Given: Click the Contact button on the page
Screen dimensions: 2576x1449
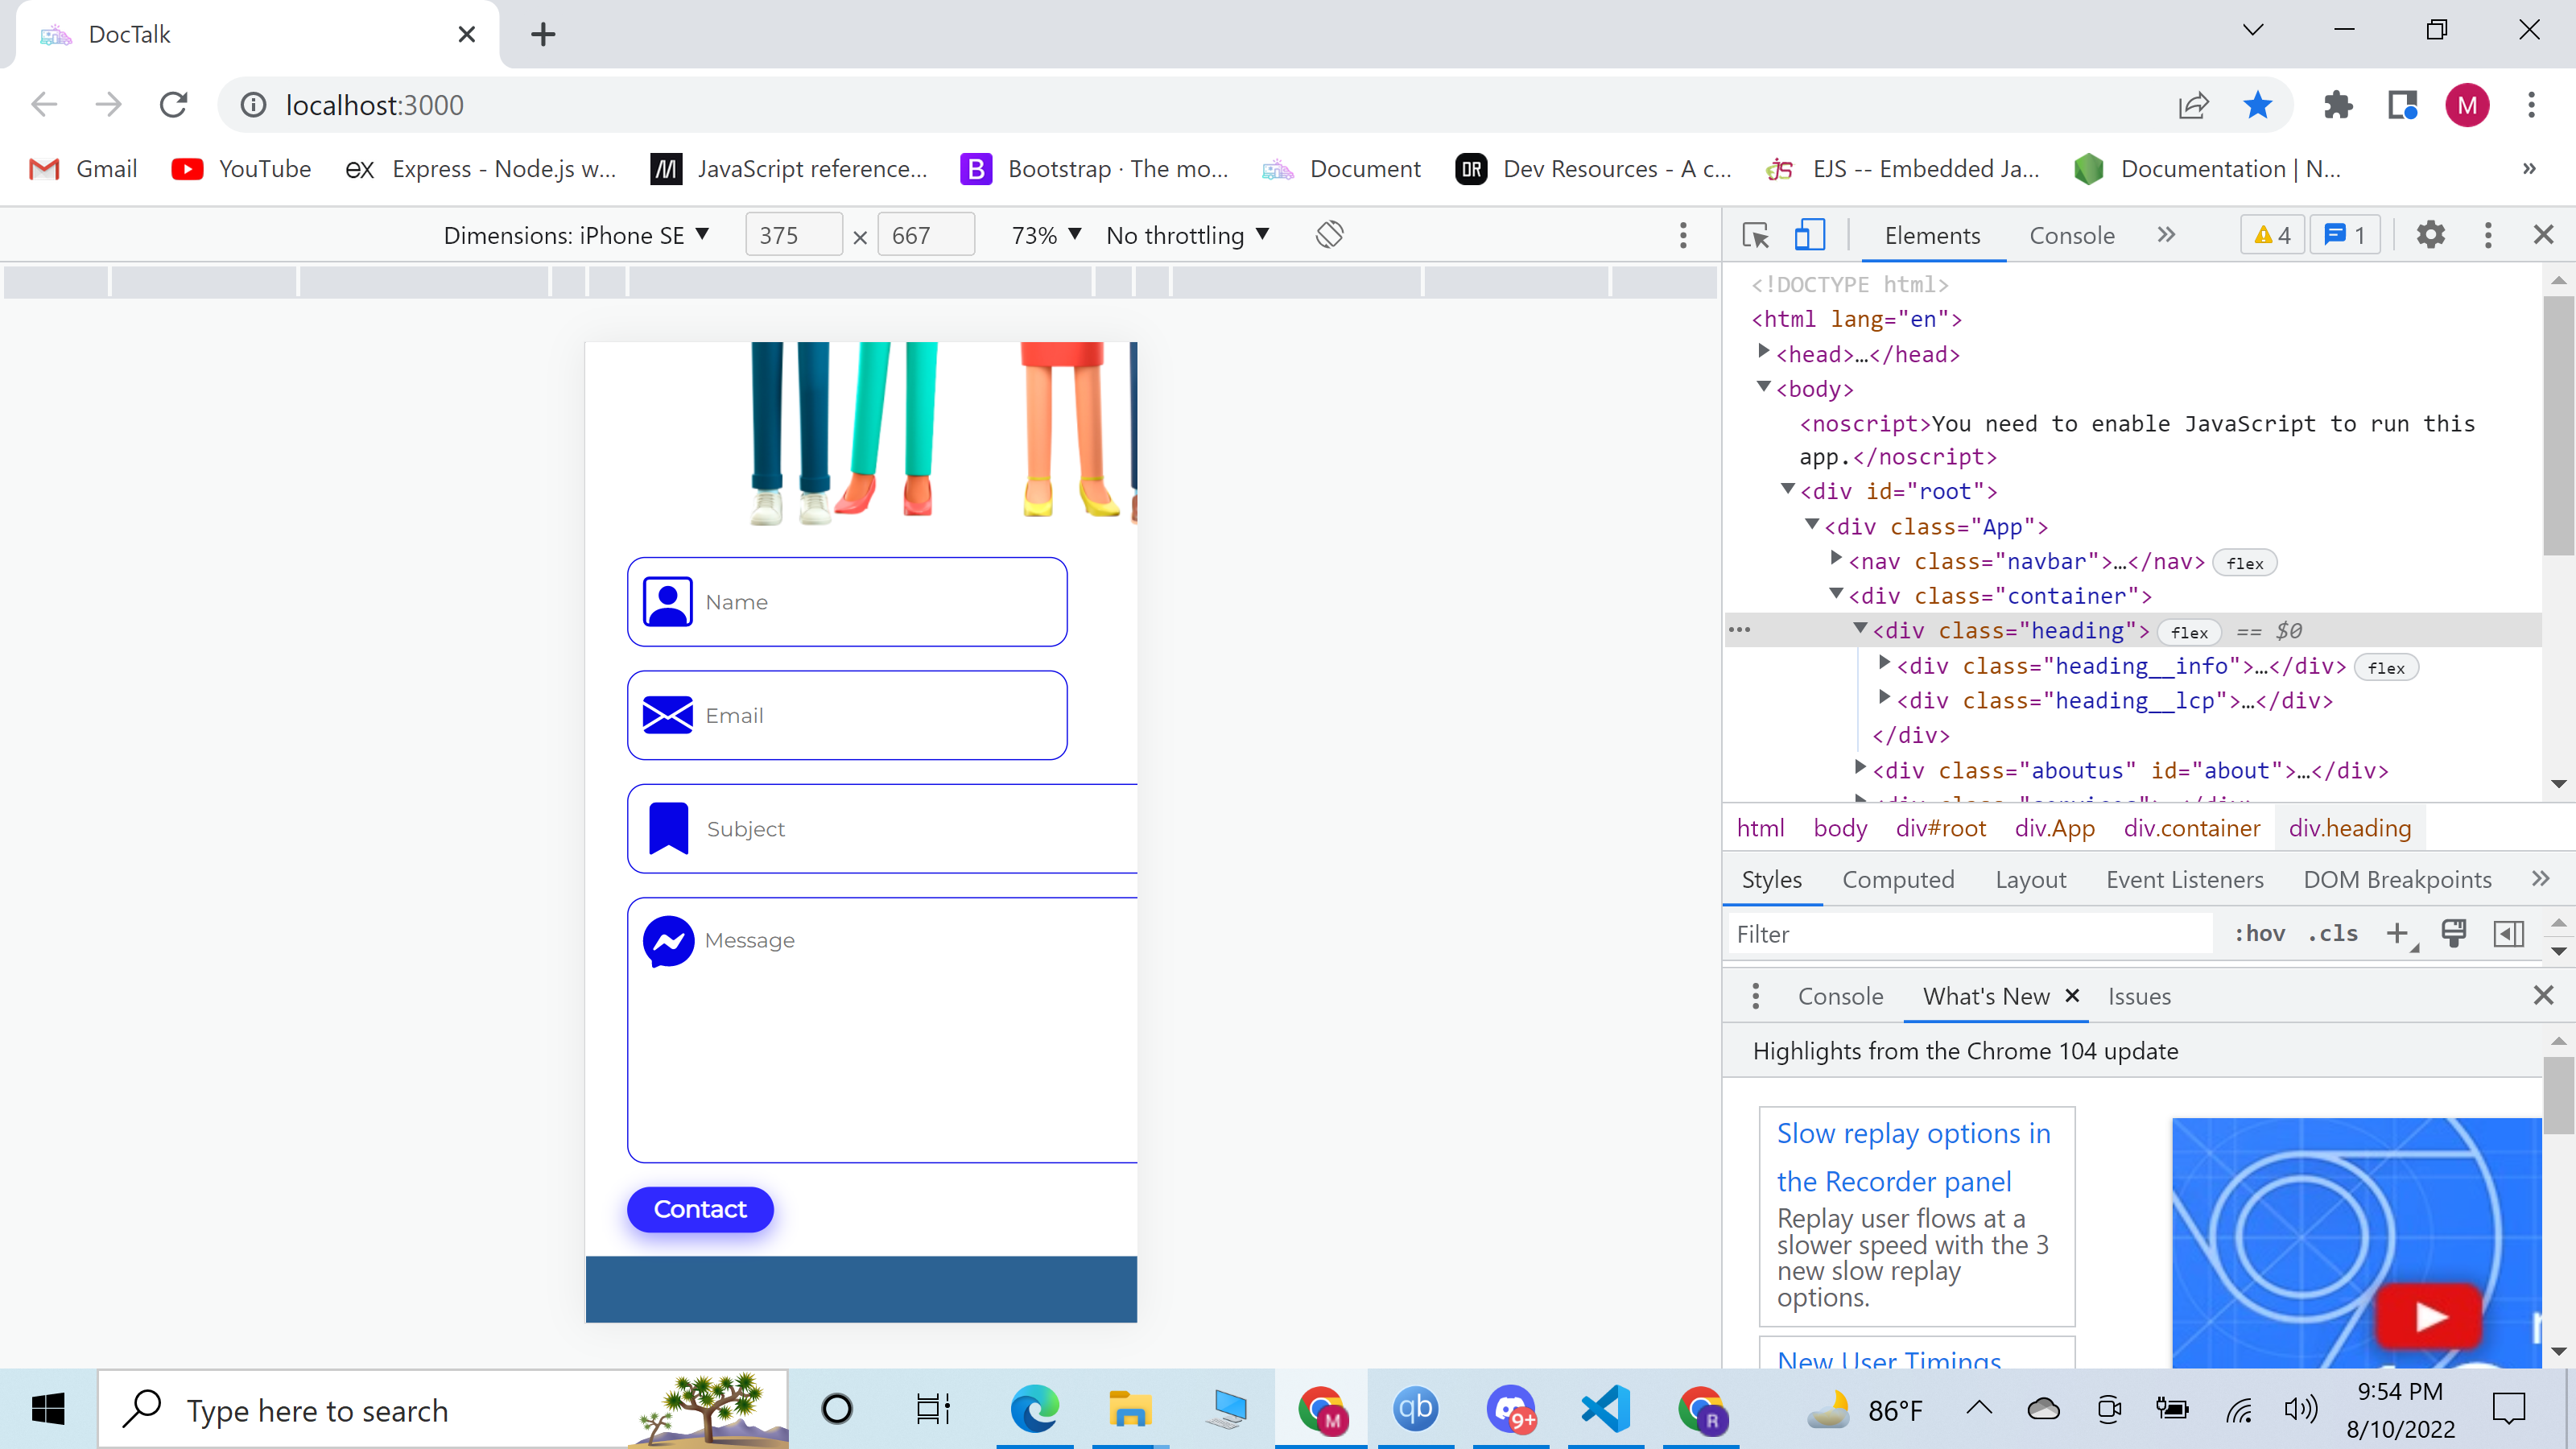Looking at the screenshot, I should [x=699, y=1209].
